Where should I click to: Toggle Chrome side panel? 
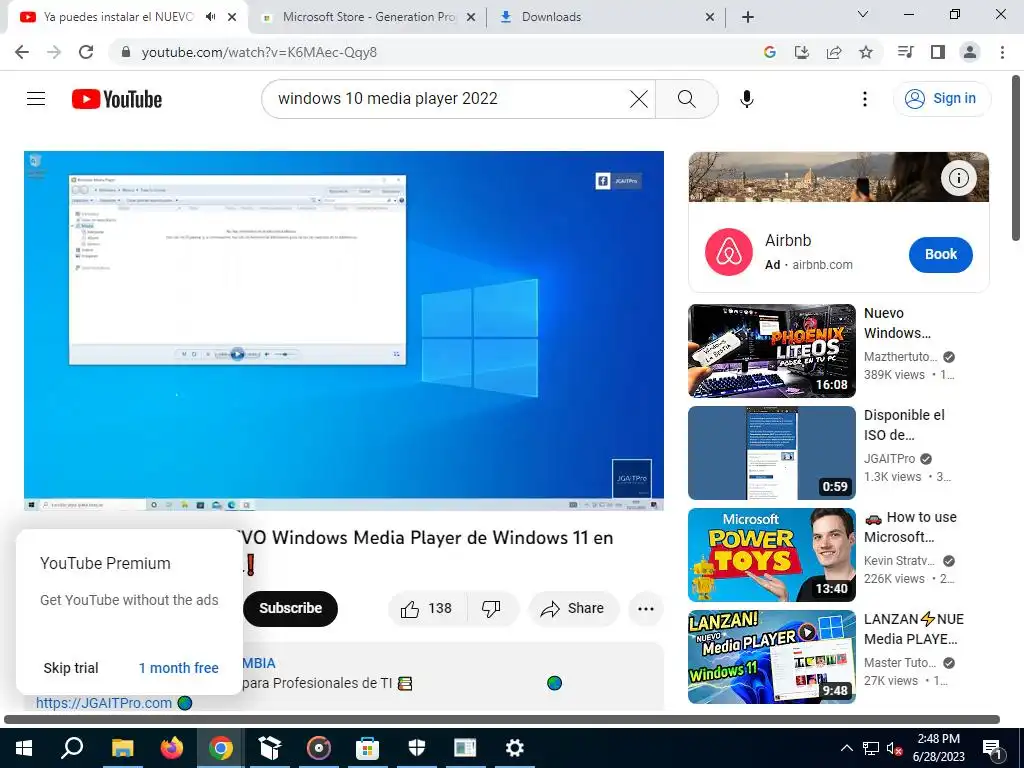click(938, 52)
